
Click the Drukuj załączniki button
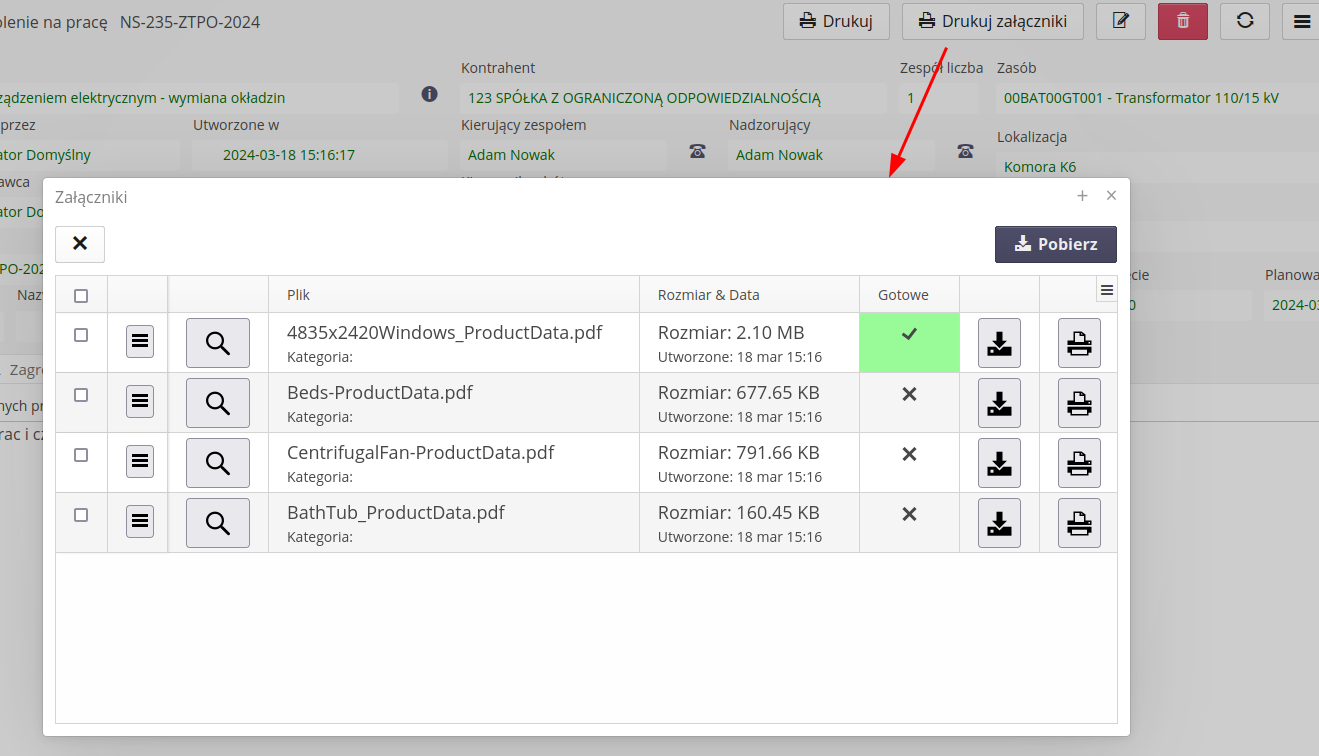[x=992, y=21]
